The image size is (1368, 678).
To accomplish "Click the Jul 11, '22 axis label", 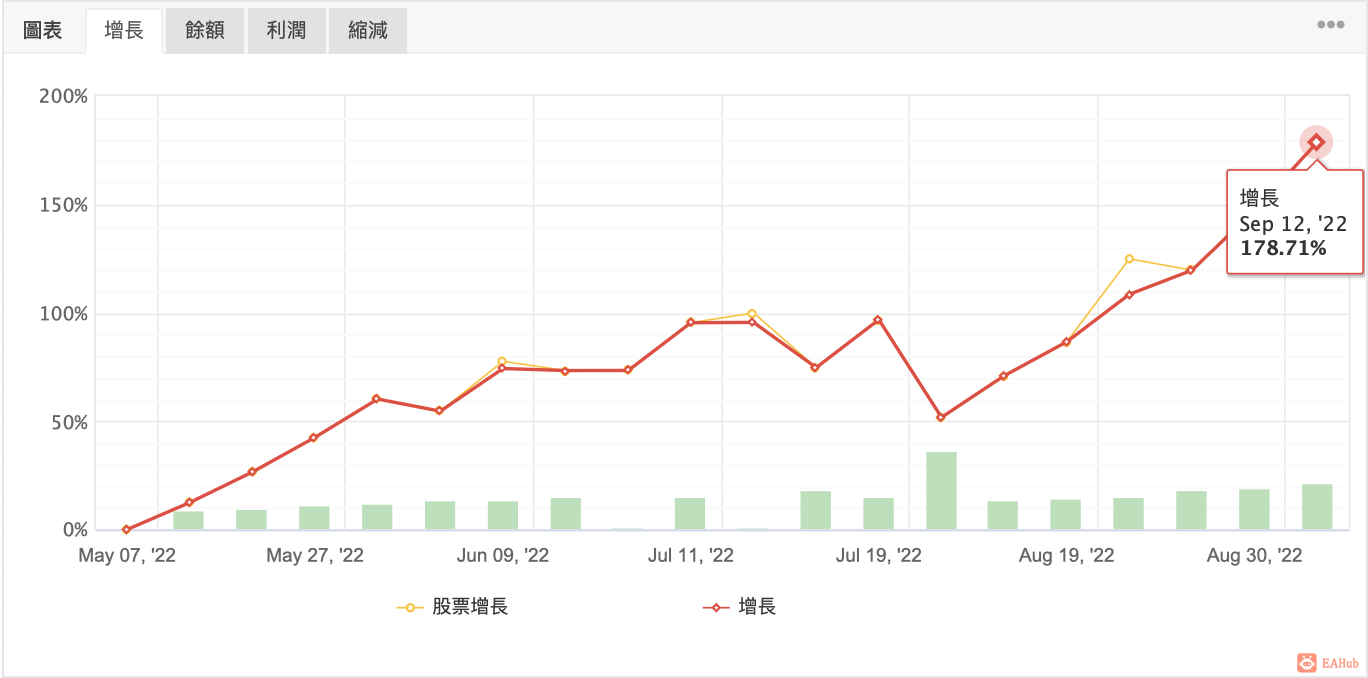I will pyautogui.click(x=691, y=555).
